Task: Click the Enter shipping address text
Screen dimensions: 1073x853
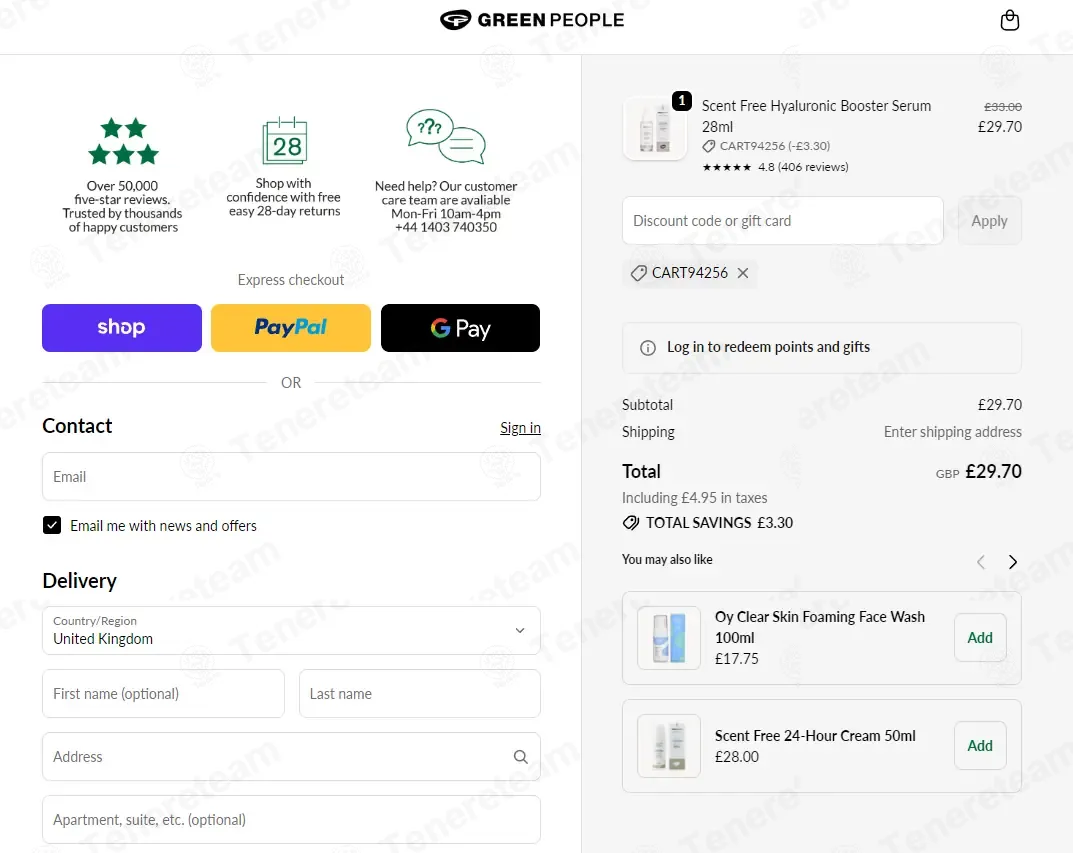Action: pyautogui.click(x=953, y=432)
